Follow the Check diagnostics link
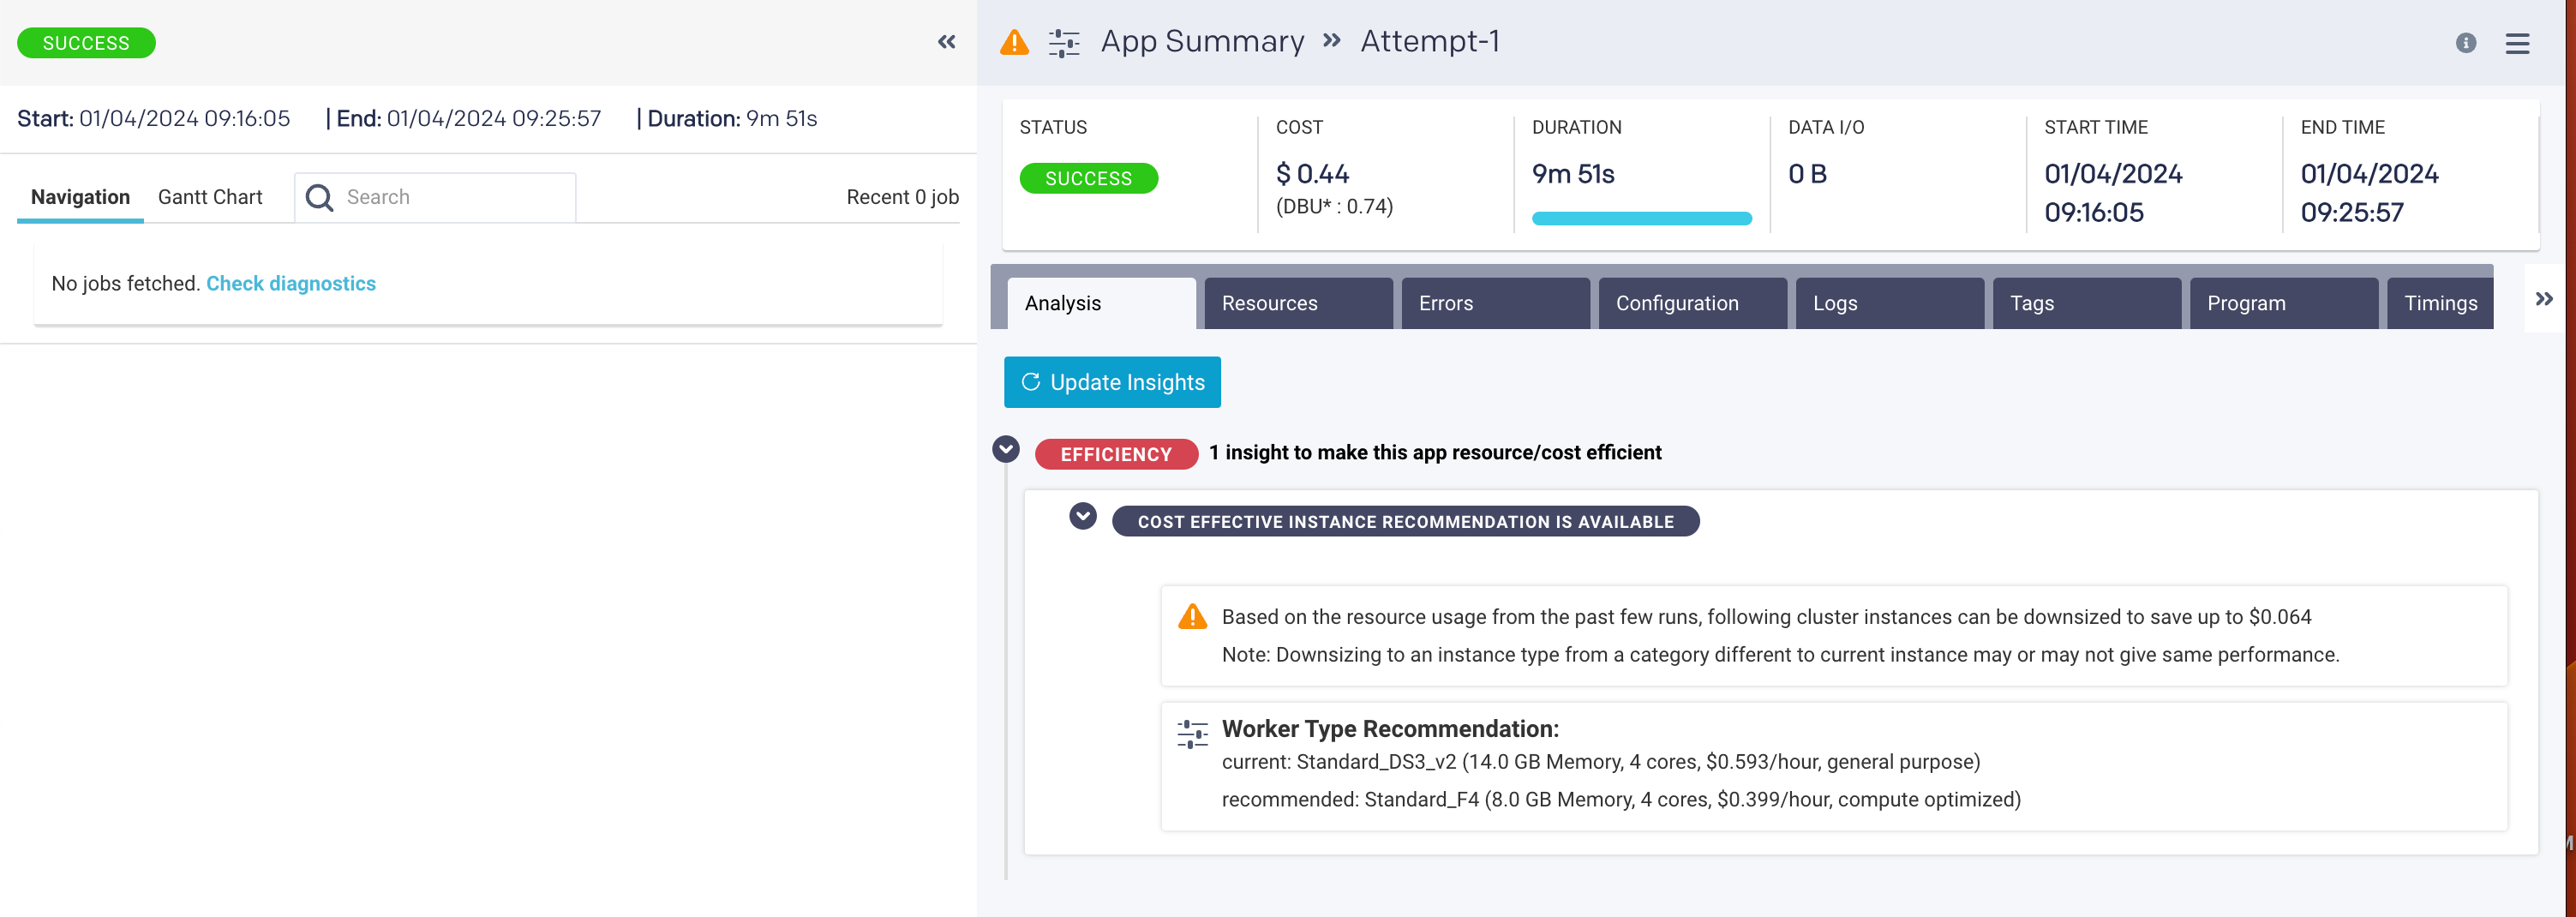 click(291, 284)
